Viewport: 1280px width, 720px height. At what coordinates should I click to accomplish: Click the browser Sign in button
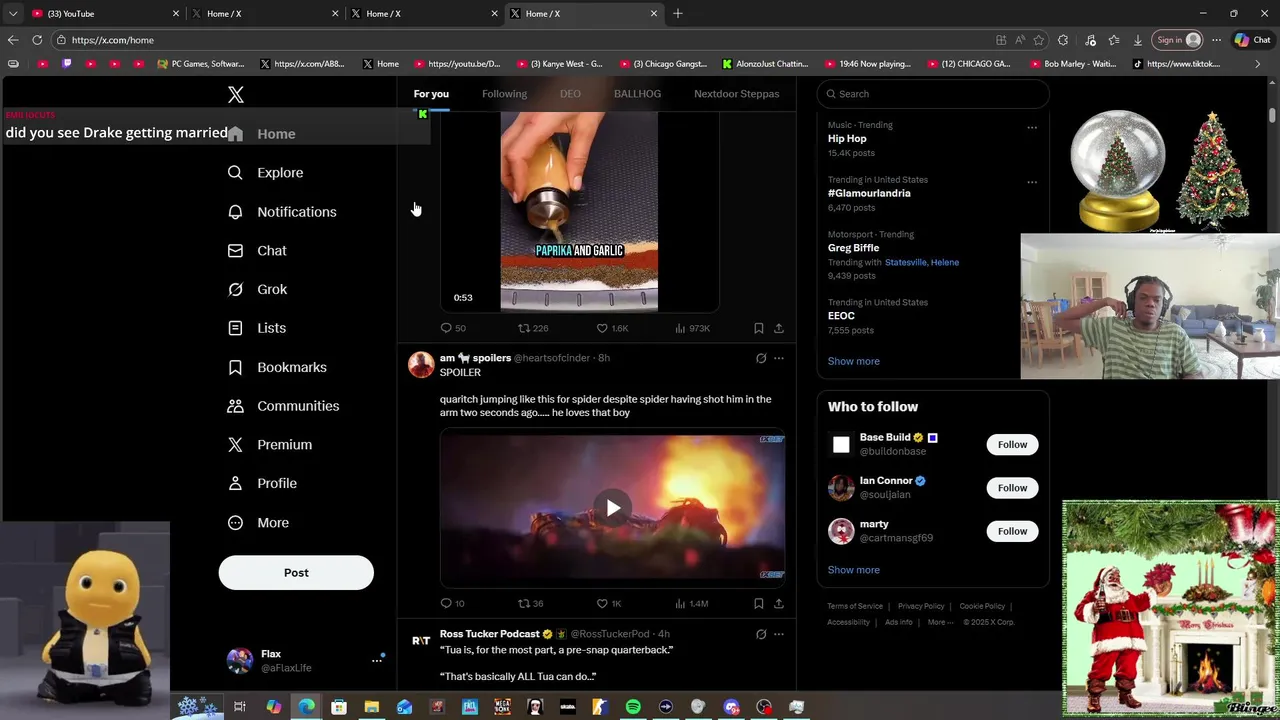coord(1177,40)
